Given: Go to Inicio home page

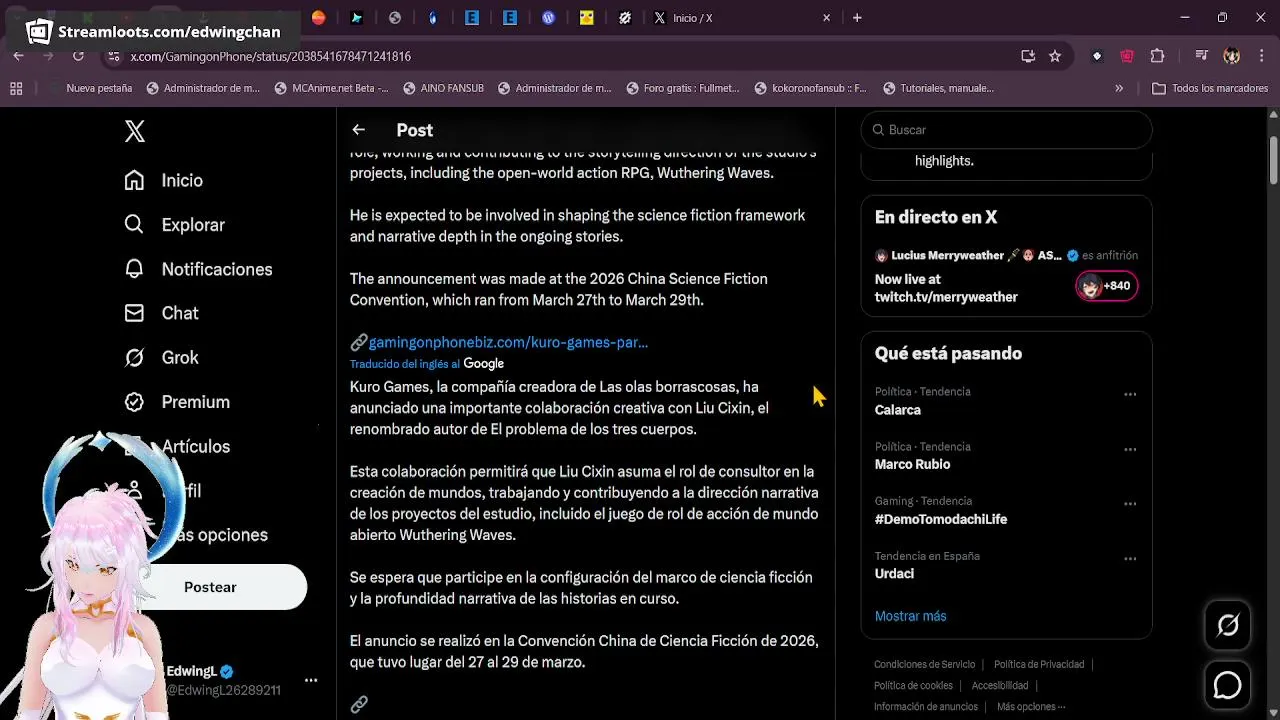Looking at the screenshot, I should [163, 180].
